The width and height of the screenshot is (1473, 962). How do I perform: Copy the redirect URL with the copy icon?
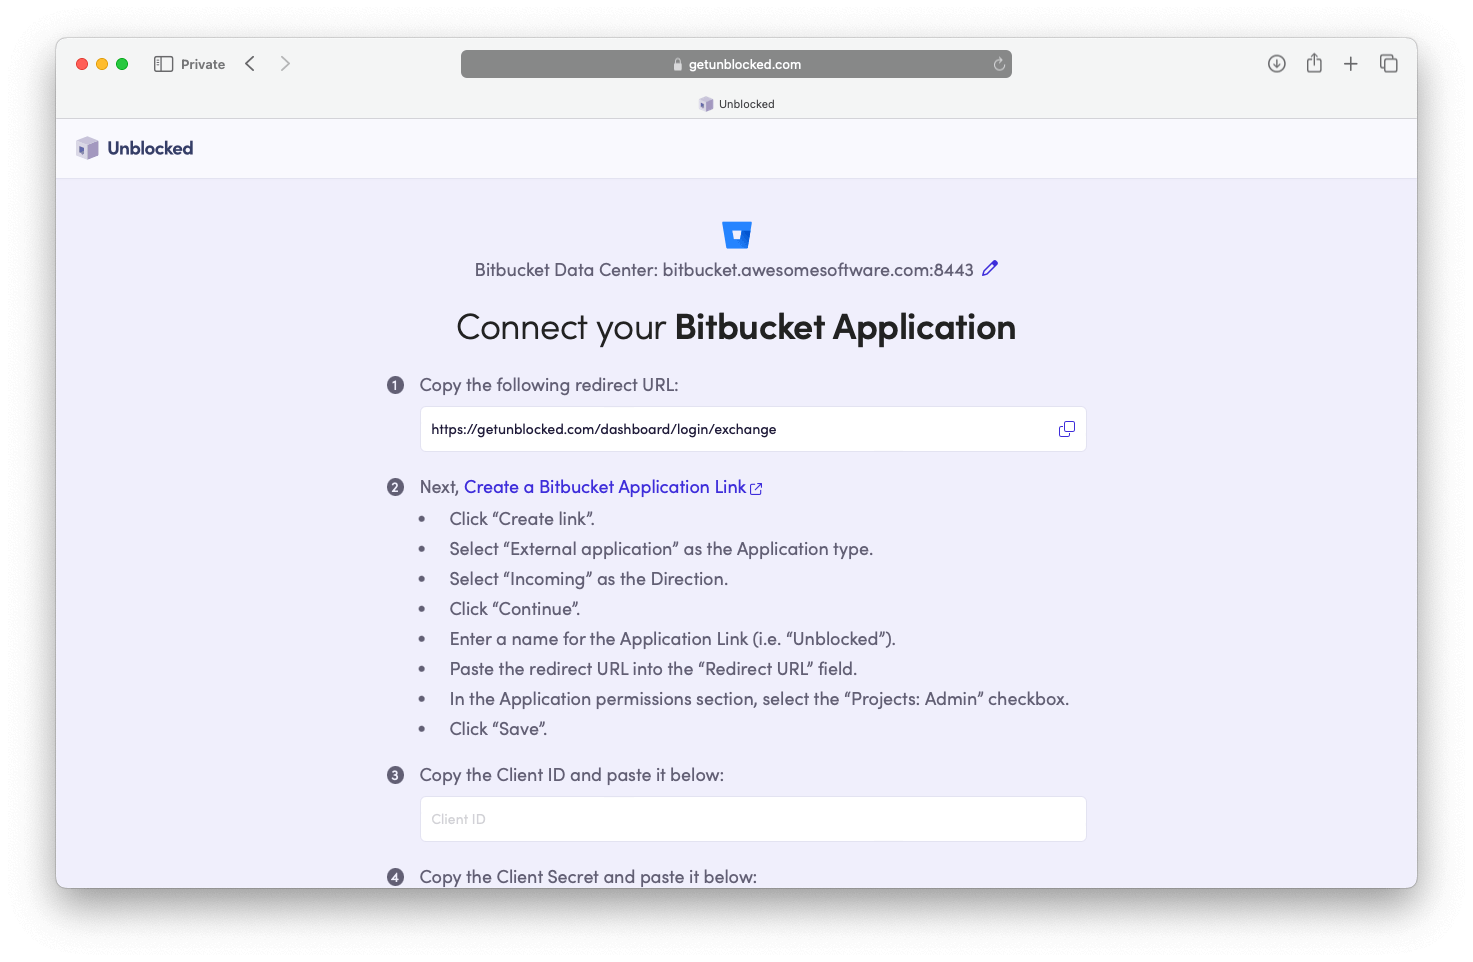click(1067, 429)
